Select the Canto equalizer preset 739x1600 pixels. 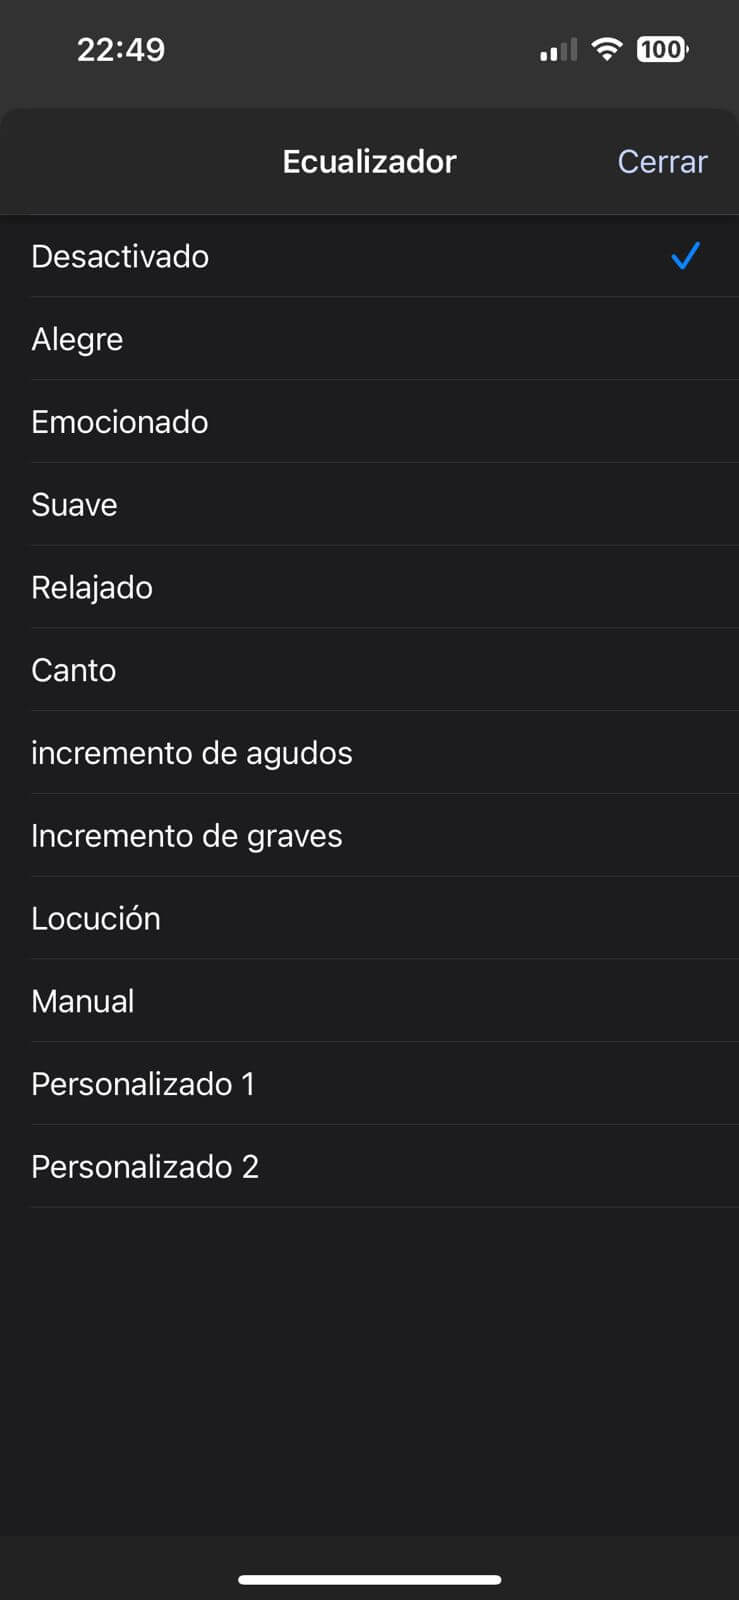point(74,670)
